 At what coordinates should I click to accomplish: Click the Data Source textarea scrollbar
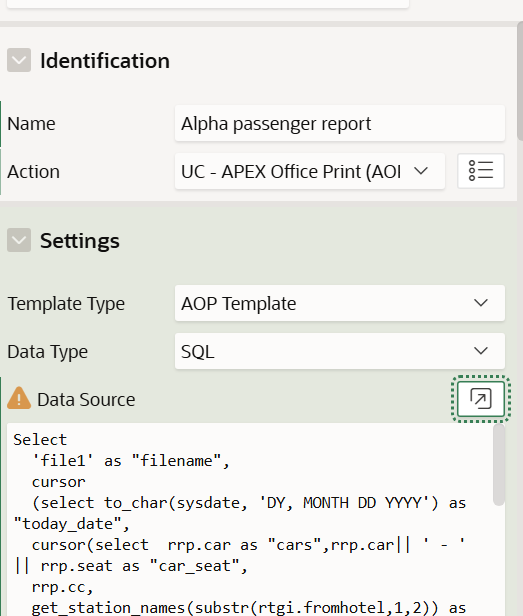point(499,465)
